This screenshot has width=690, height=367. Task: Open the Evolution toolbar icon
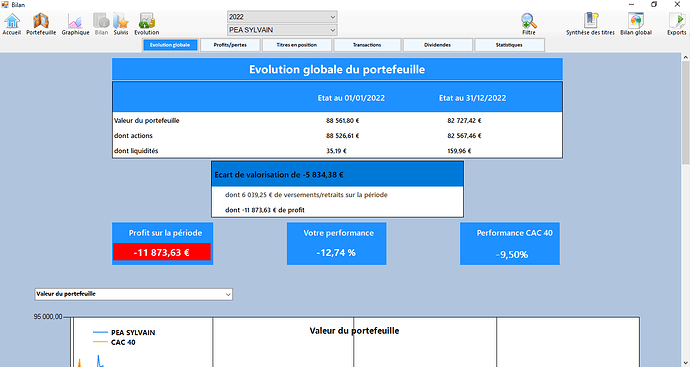tap(147, 24)
